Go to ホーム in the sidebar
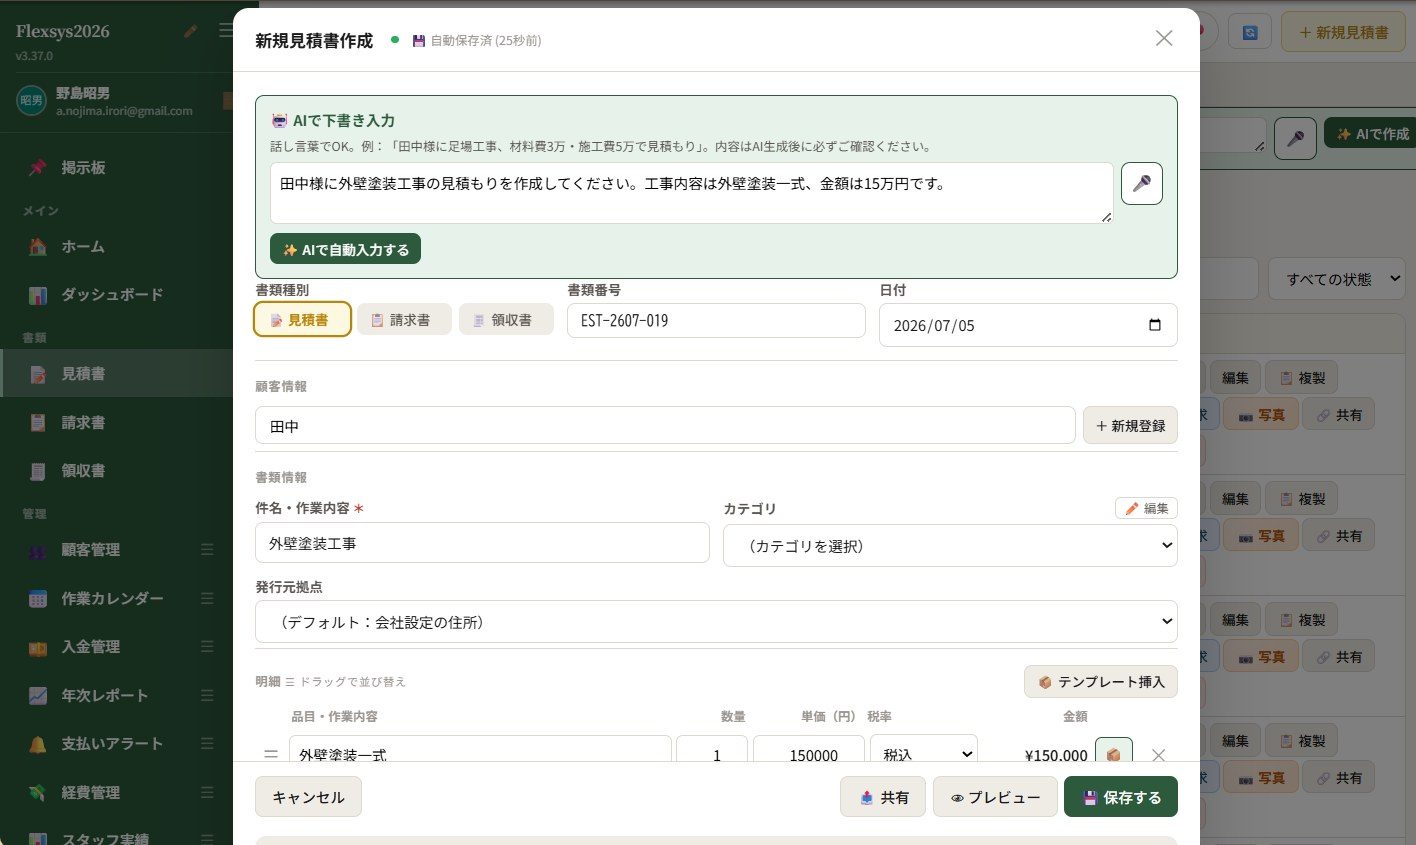Viewport: 1416px width, 845px height. (116, 246)
